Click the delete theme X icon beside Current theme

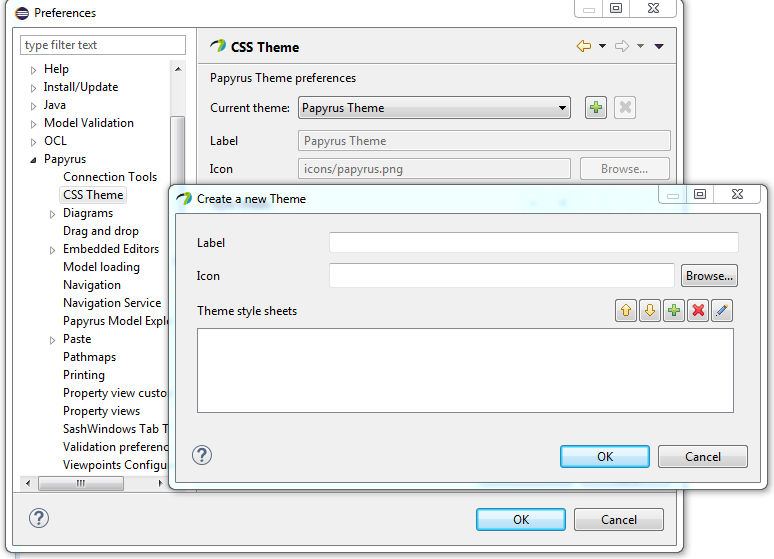pos(625,107)
